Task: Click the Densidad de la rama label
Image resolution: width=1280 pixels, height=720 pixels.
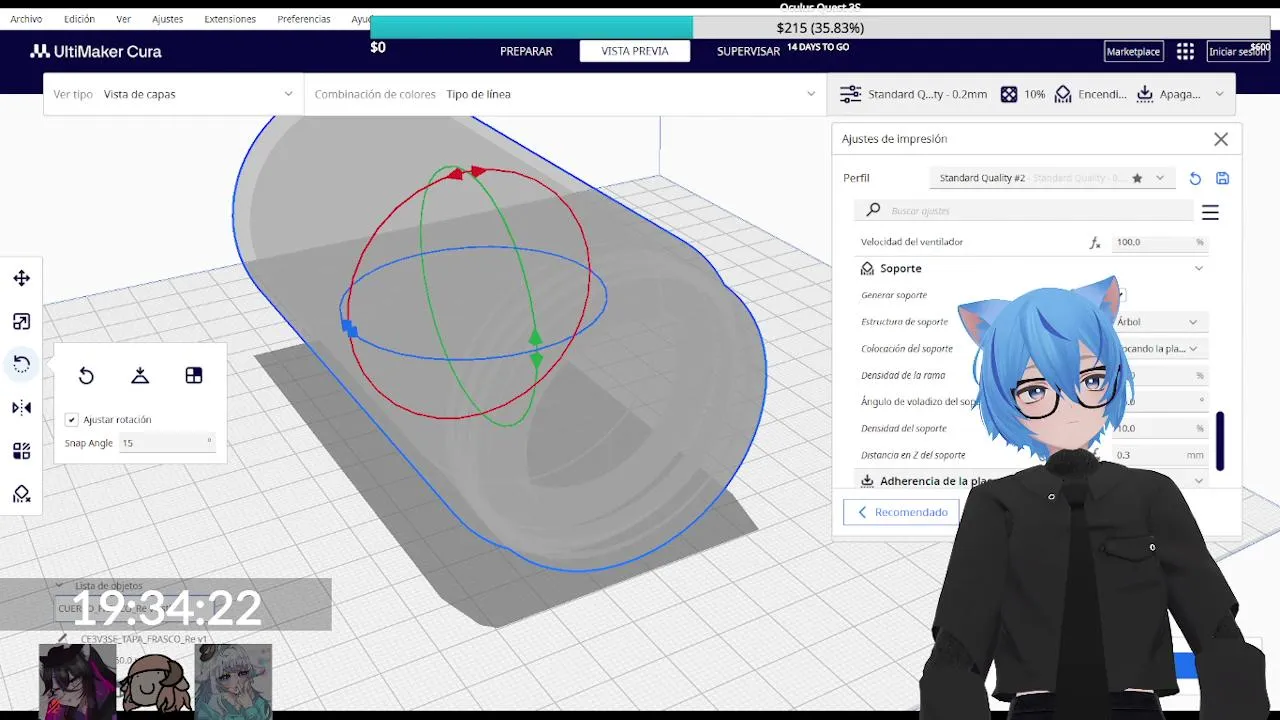Action: (903, 375)
